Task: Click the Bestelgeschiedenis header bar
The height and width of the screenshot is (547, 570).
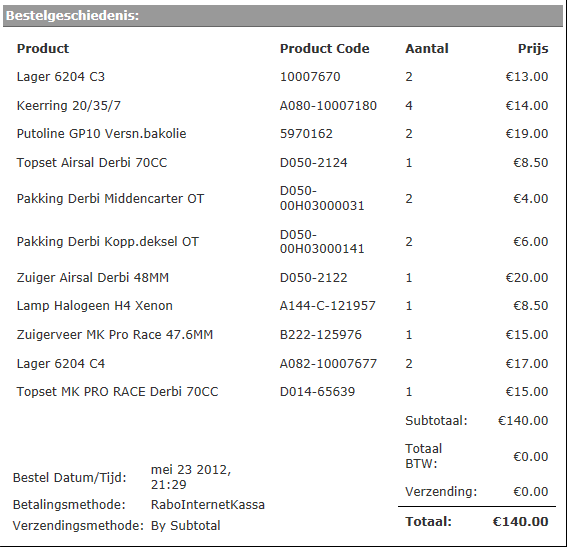Action: coord(283,16)
